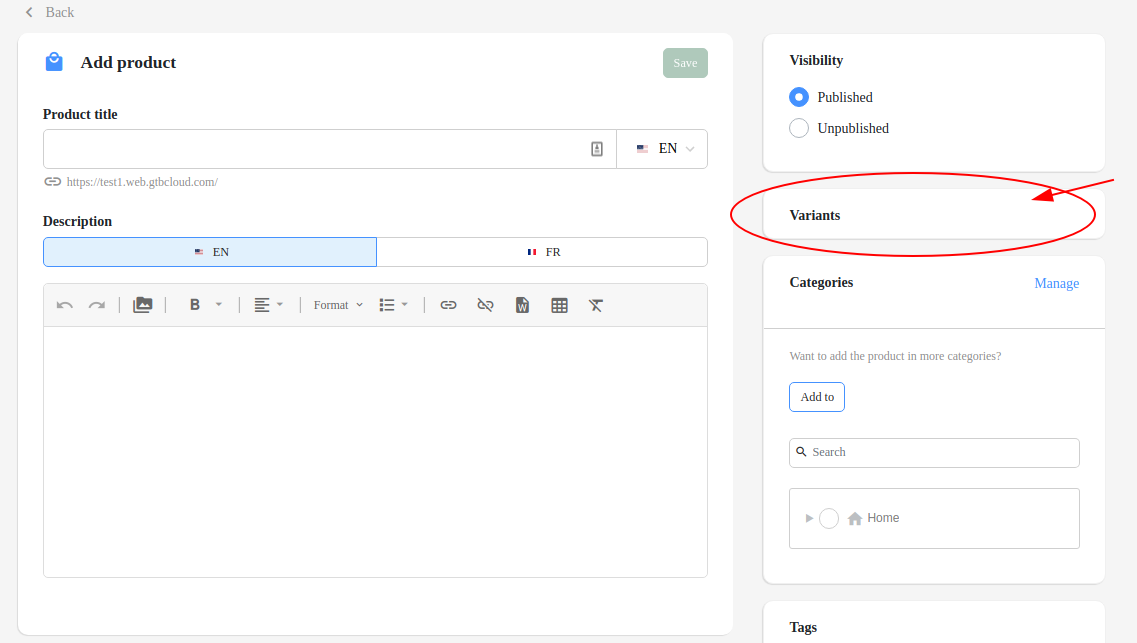
Task: Select the Unpublished radio button
Action: point(799,128)
